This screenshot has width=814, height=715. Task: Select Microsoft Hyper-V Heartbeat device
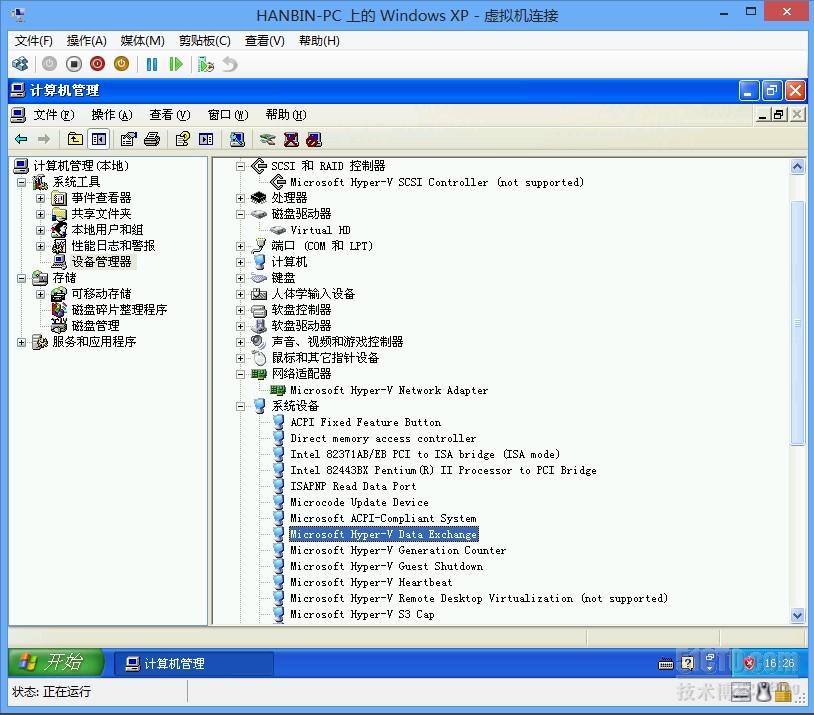pyautogui.click(x=371, y=582)
